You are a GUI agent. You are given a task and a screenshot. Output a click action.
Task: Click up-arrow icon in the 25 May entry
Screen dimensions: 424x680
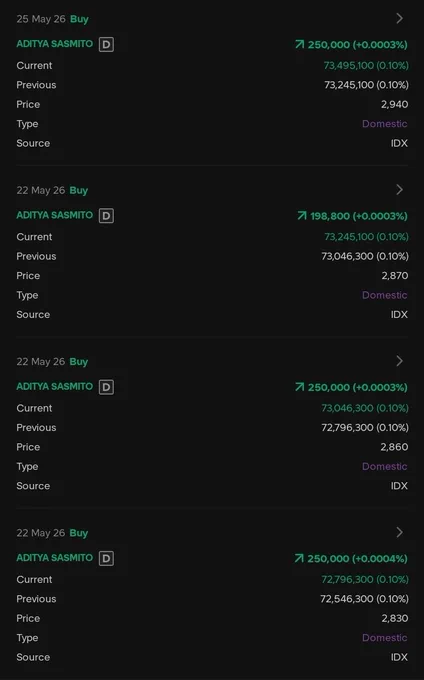300,44
